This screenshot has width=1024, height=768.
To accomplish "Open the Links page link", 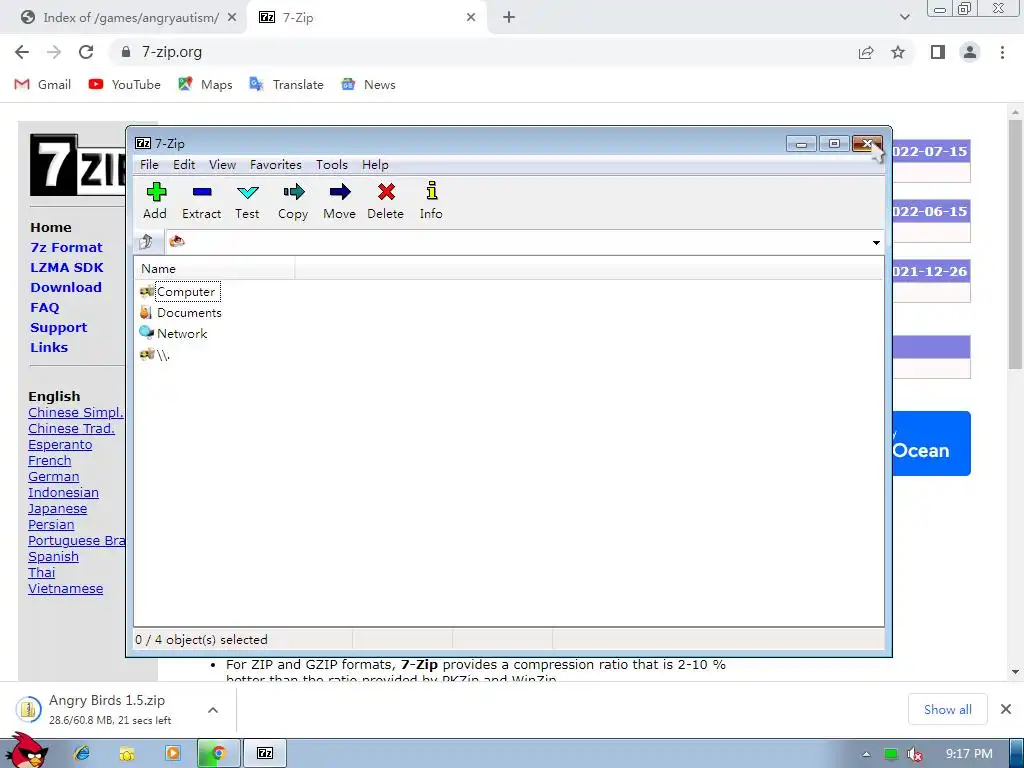I will click(x=49, y=347).
